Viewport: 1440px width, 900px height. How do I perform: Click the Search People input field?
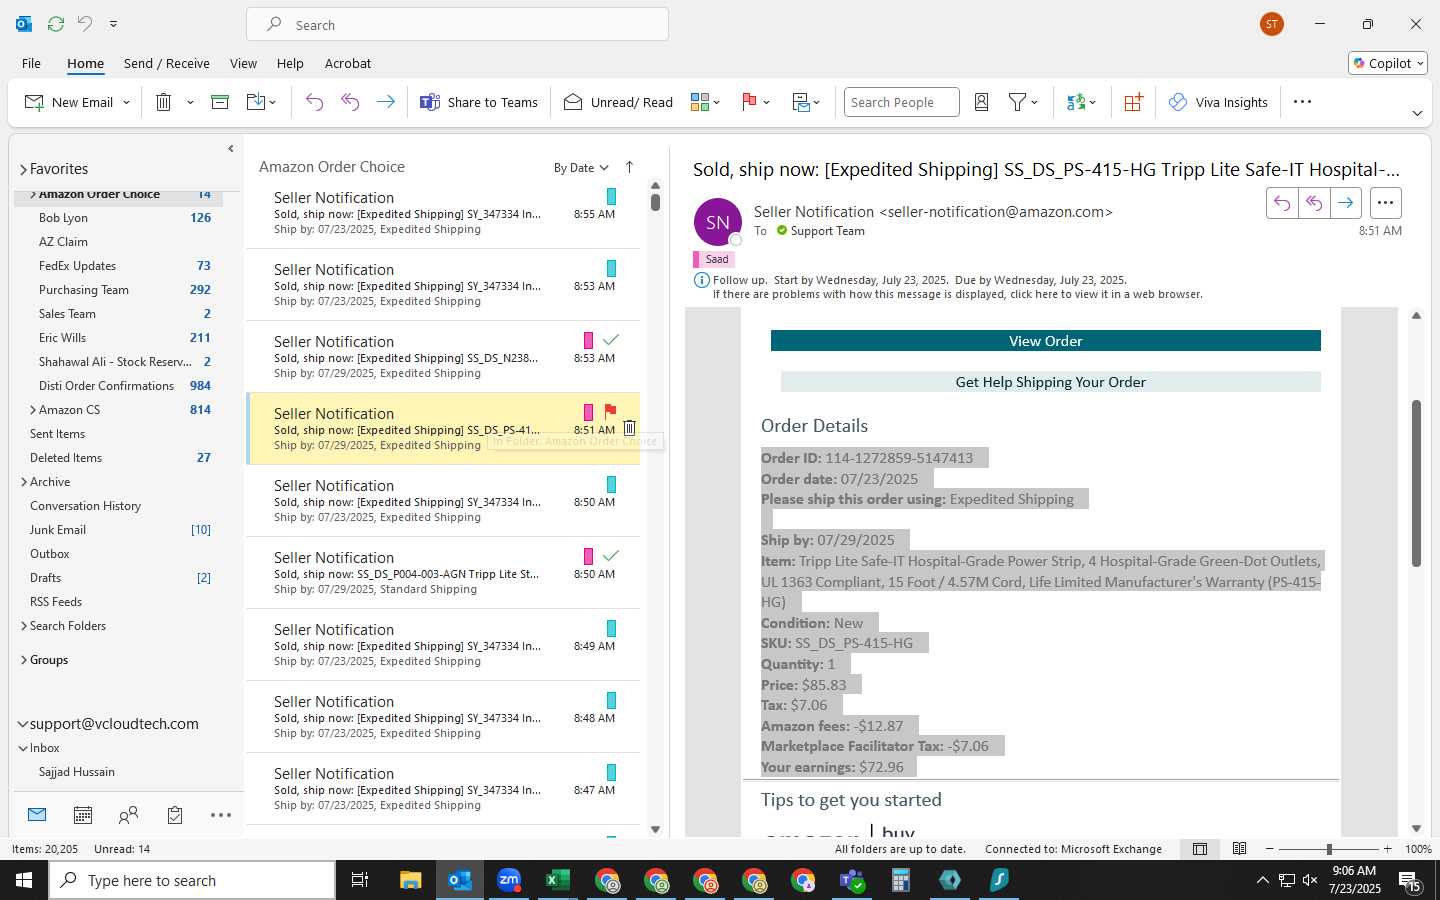[x=901, y=102]
